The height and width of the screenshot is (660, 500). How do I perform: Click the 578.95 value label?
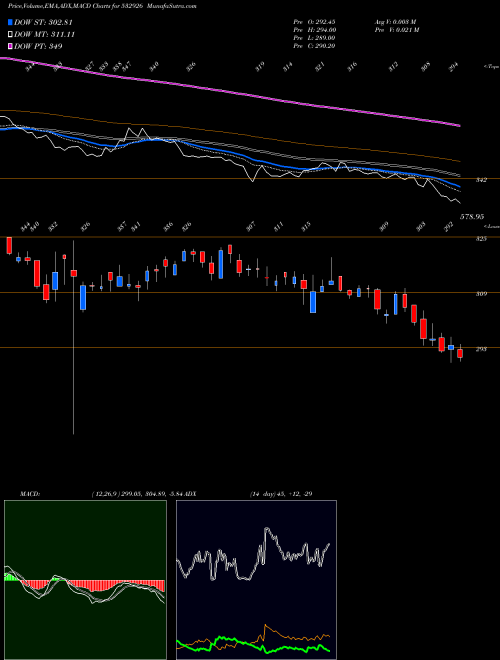472,216
